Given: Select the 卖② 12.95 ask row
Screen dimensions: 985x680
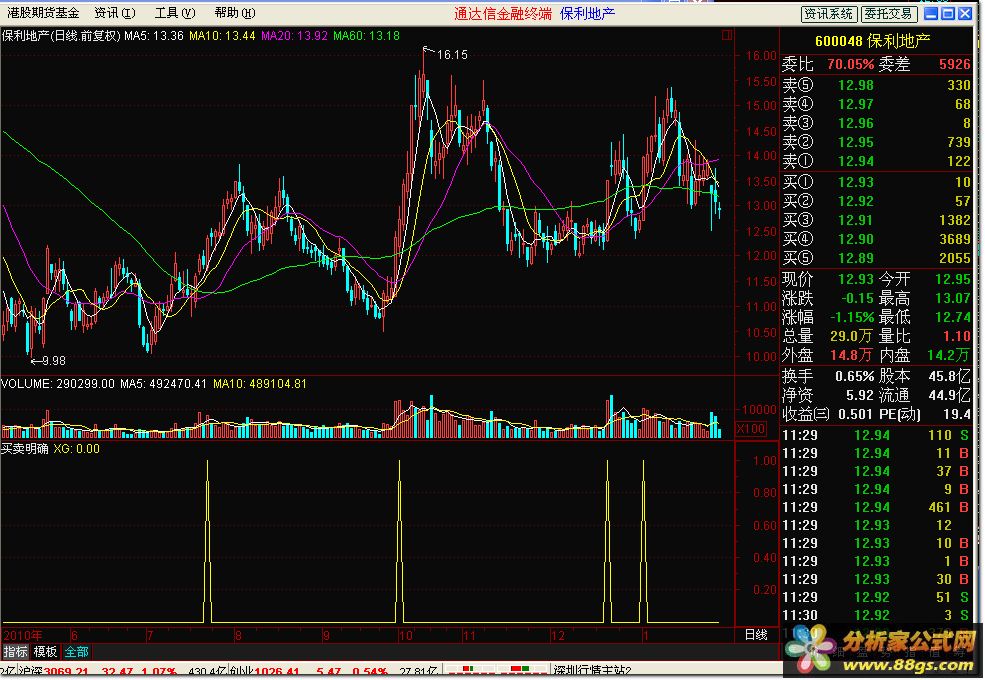Looking at the screenshot, I should pos(876,142).
